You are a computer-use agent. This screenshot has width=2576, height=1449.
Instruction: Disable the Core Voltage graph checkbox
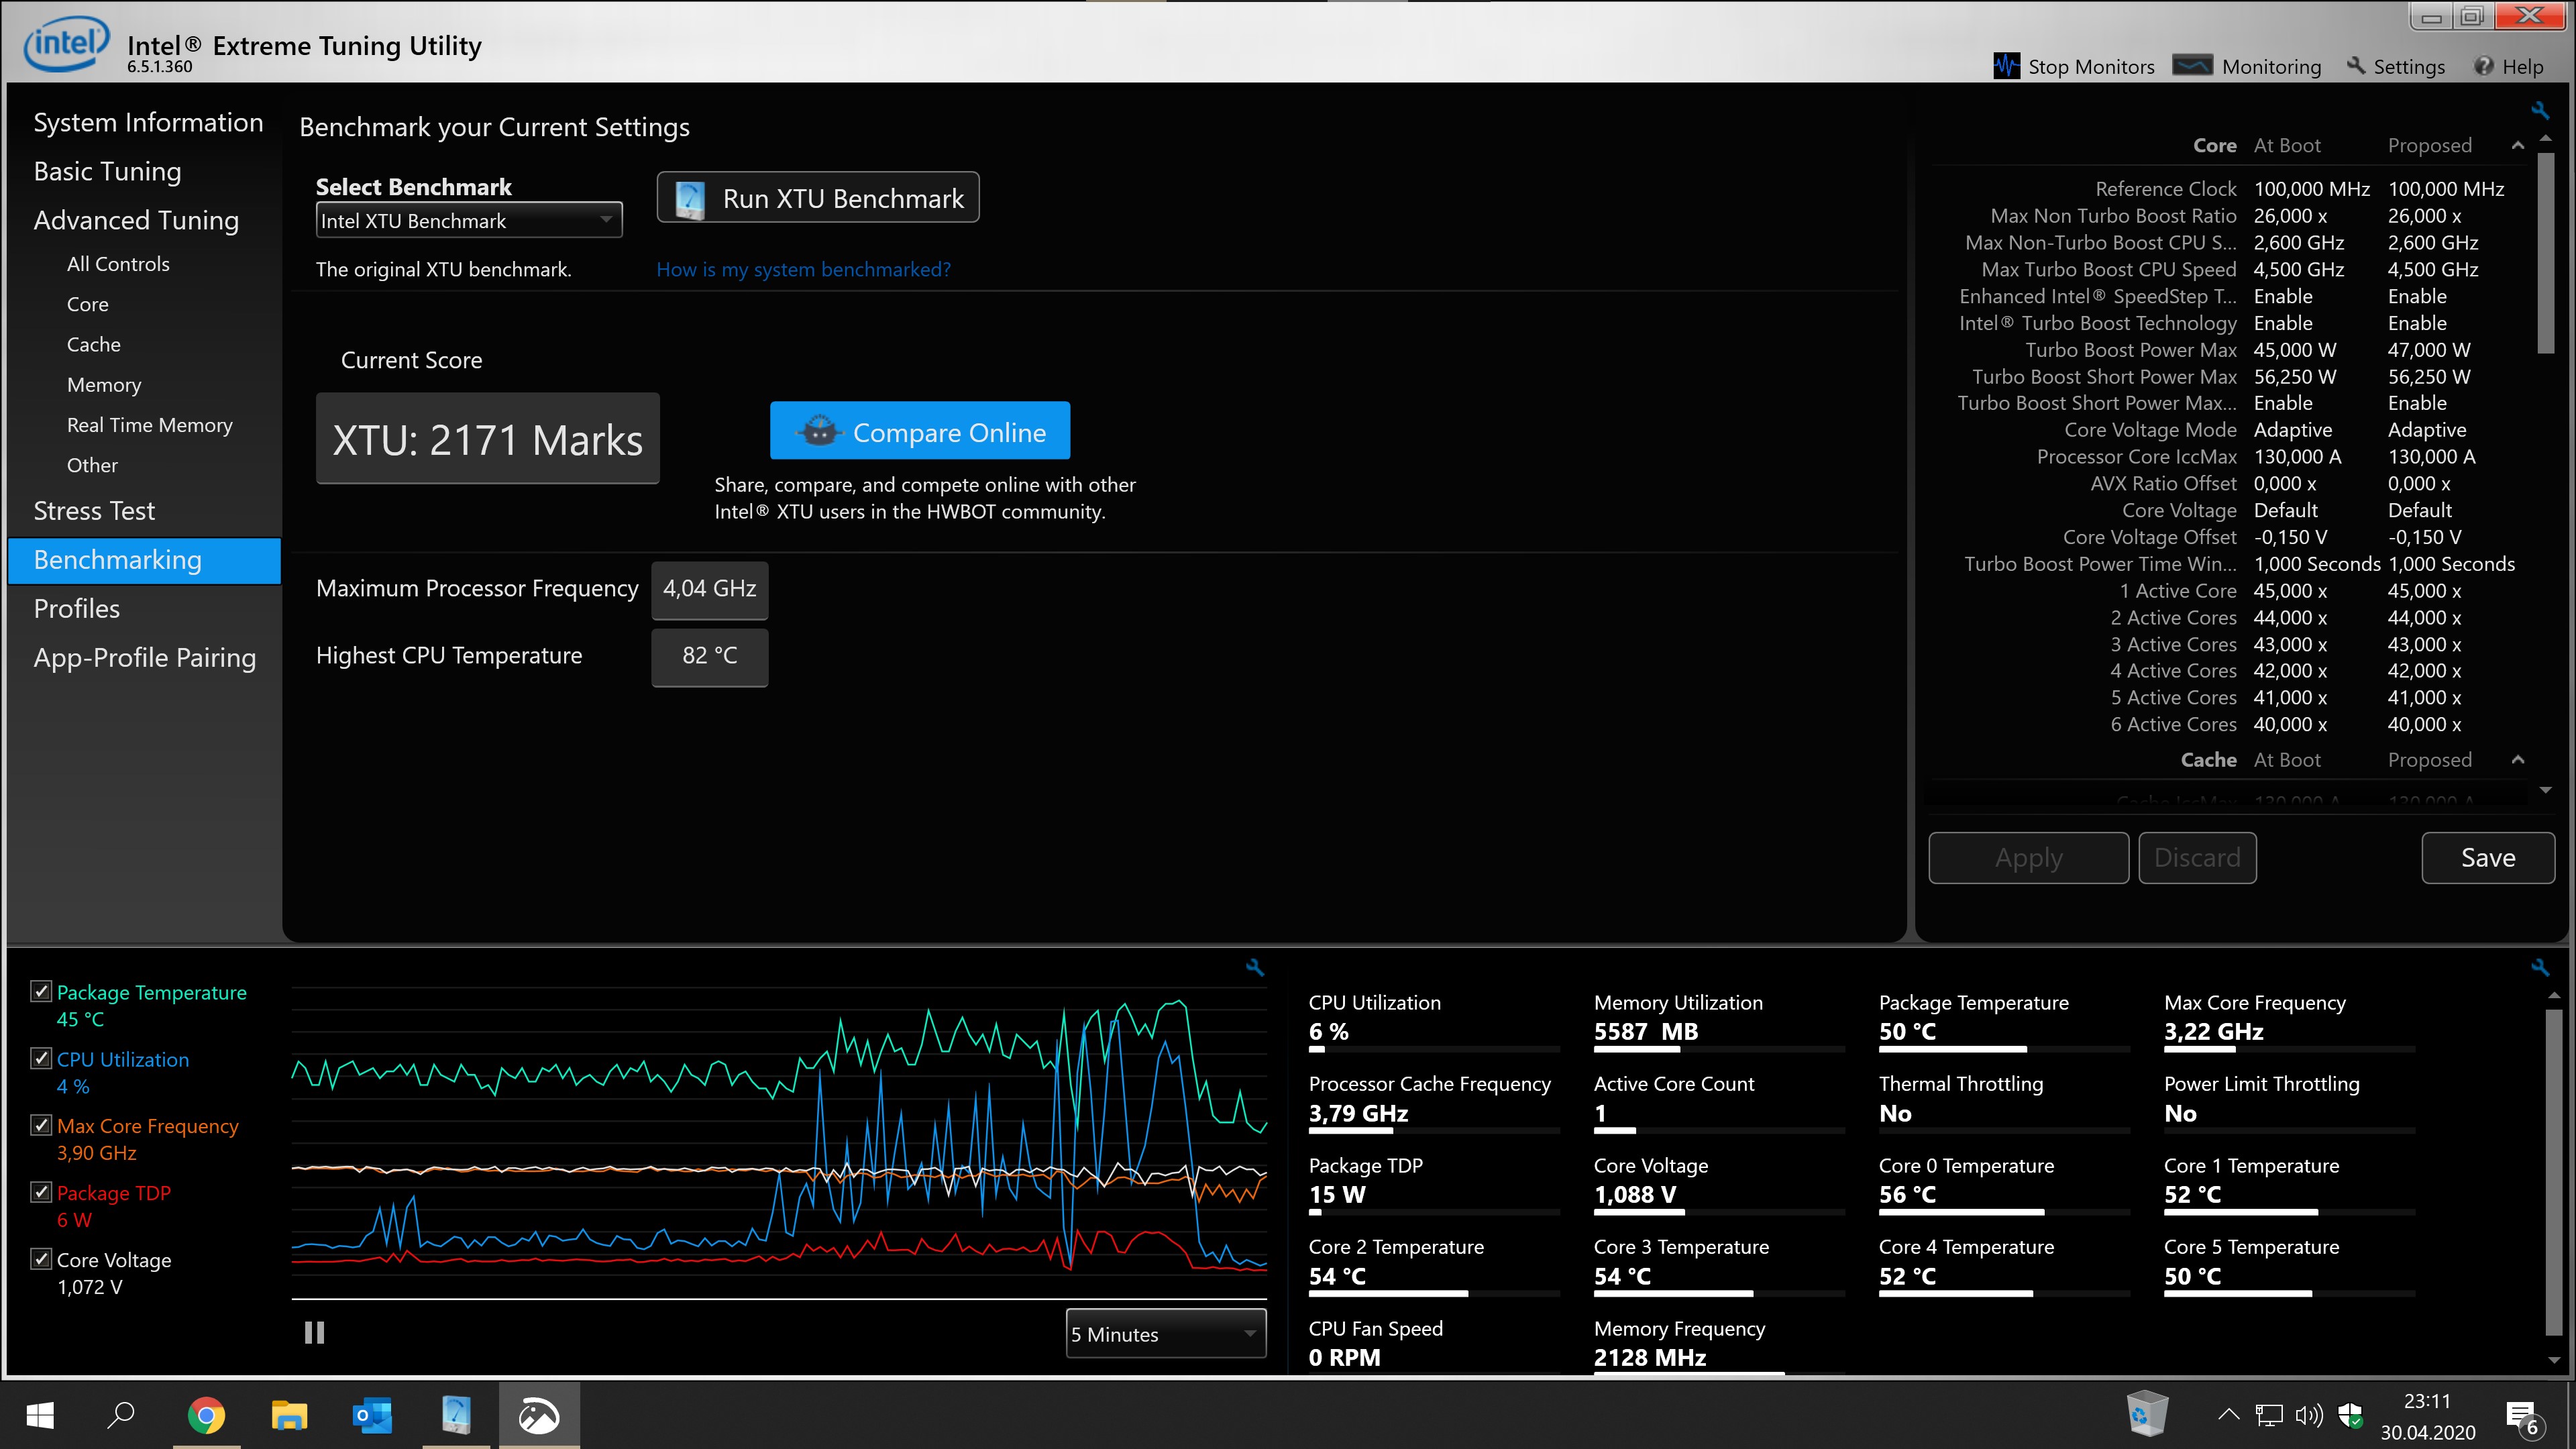click(x=41, y=1258)
